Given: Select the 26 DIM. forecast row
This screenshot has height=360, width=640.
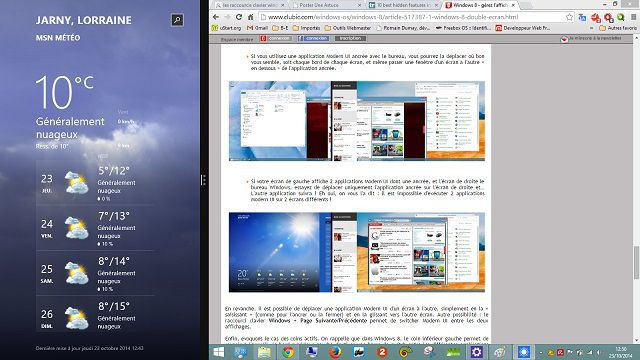Looking at the screenshot, I should point(95,314).
